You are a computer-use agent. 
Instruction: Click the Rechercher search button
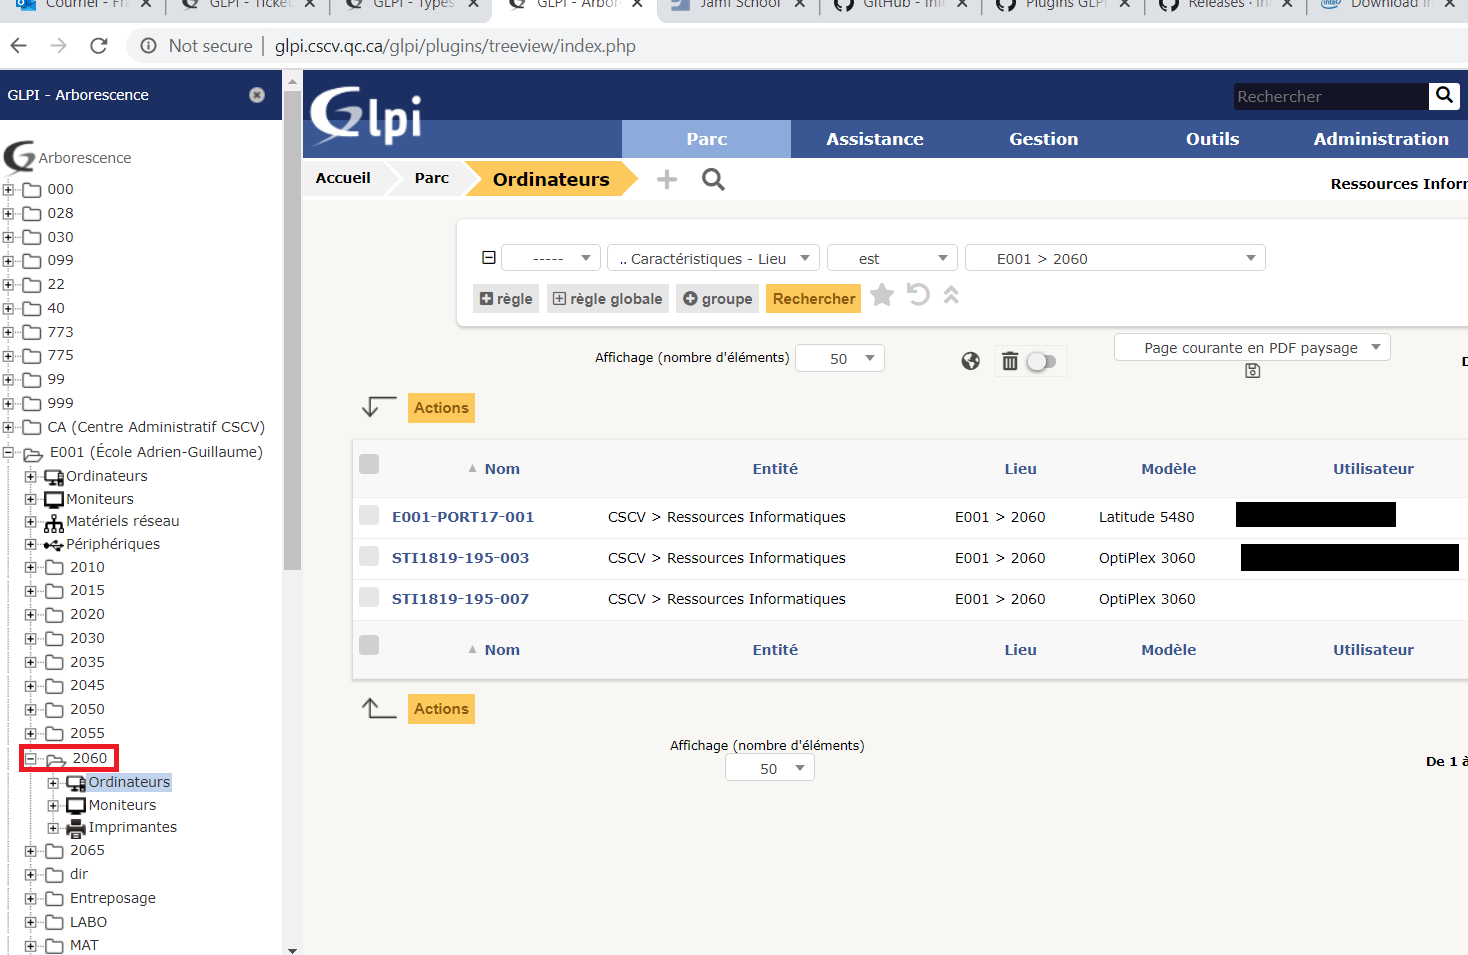813,297
